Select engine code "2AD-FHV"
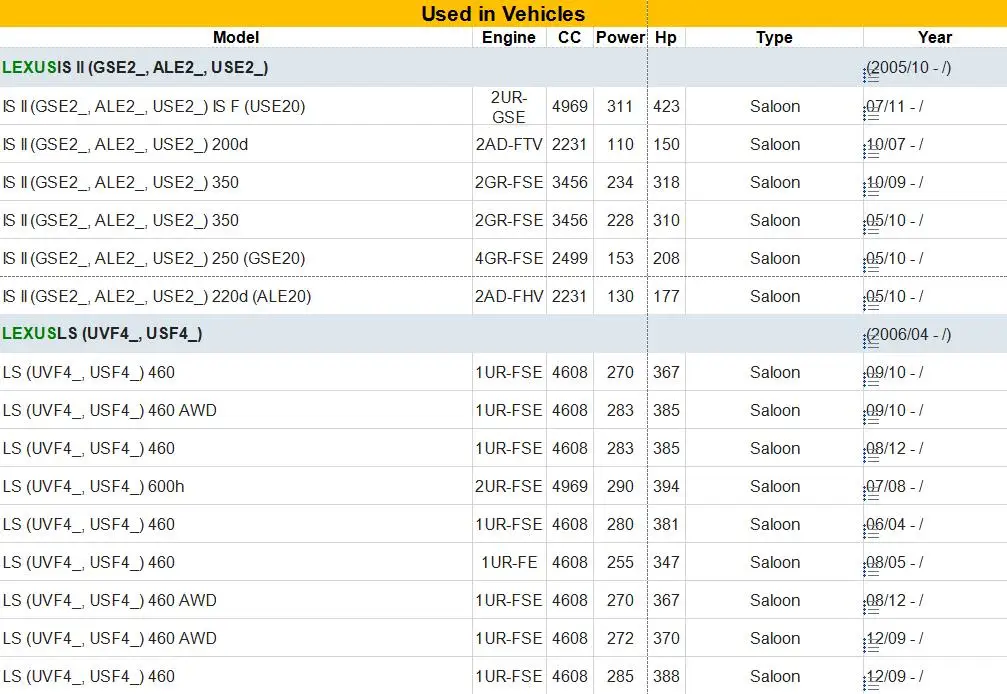1007x694 pixels. pos(509,297)
